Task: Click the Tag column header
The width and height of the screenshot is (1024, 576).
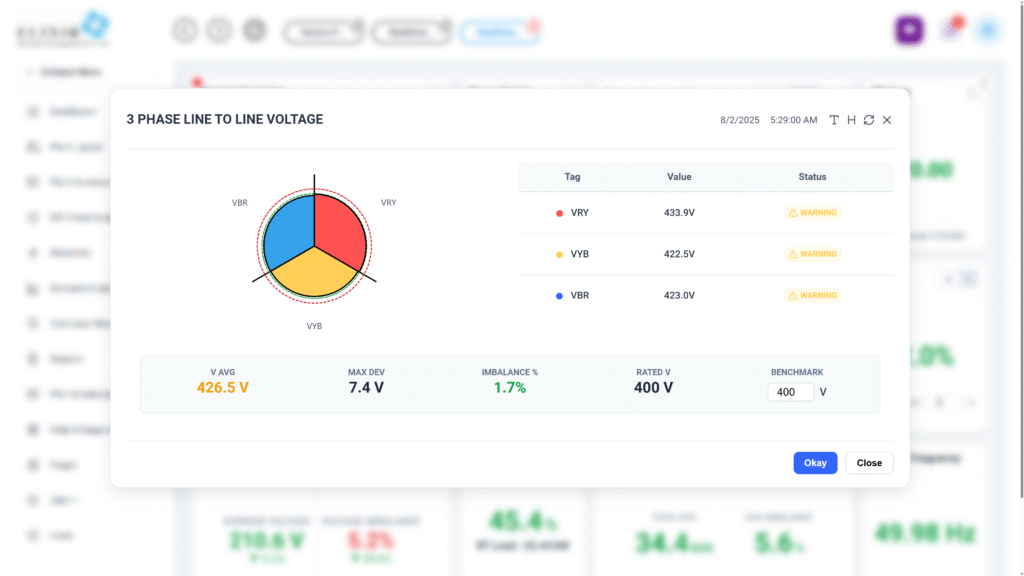Action: (x=572, y=177)
